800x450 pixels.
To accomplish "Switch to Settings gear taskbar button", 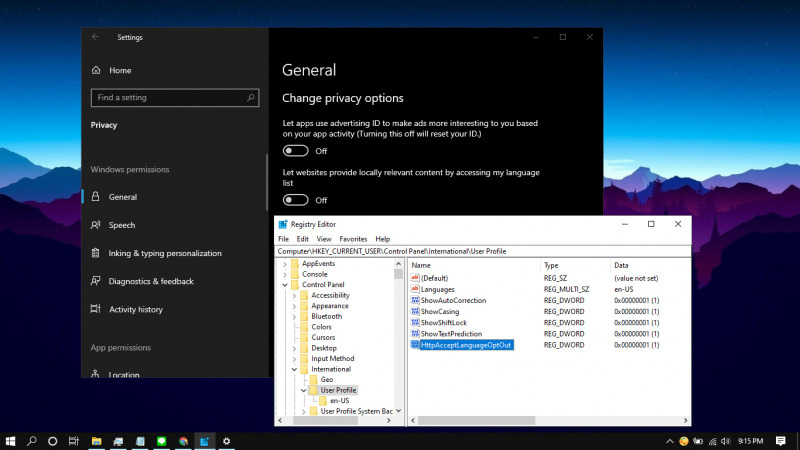I will 227,441.
